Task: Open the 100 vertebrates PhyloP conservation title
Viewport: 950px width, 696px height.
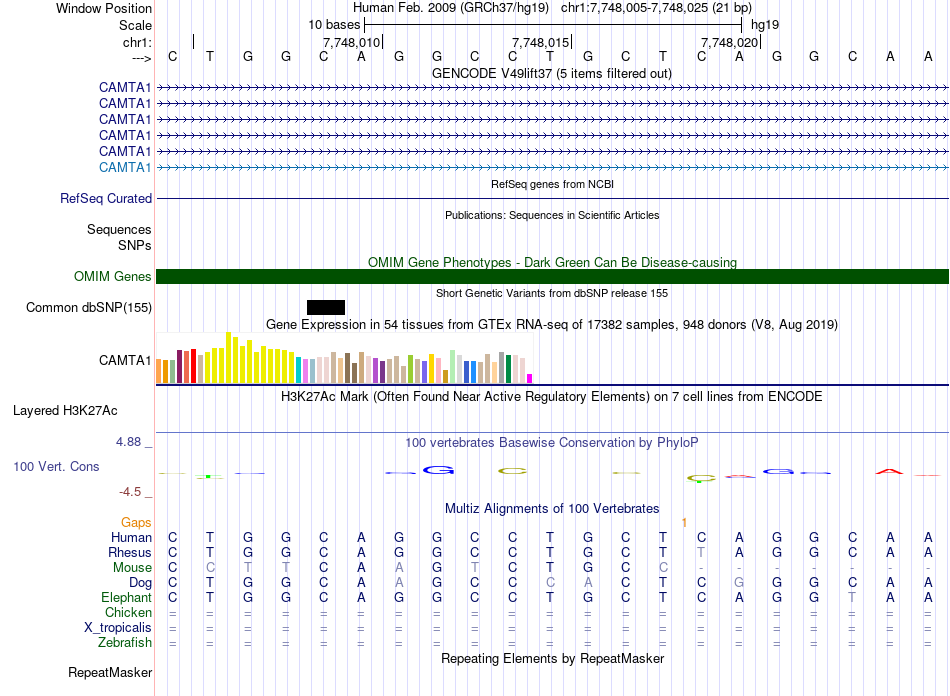Action: tap(551, 442)
